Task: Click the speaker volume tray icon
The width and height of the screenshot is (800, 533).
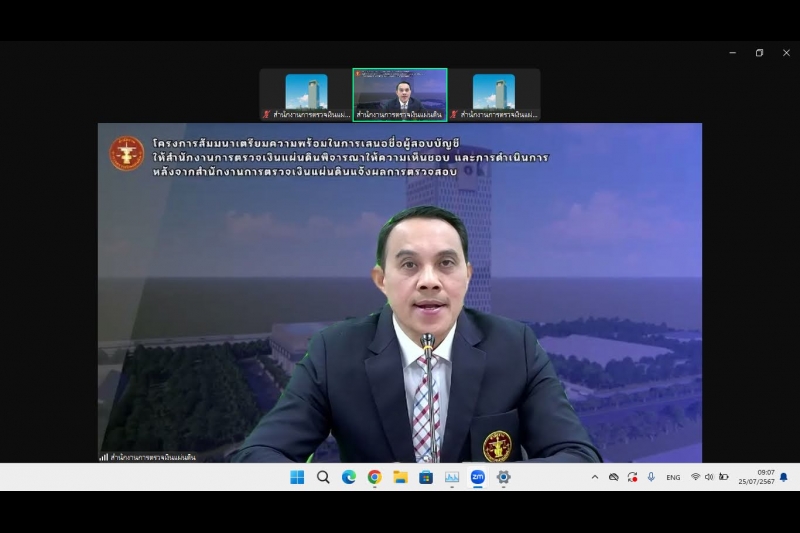Action: pyautogui.click(x=709, y=477)
